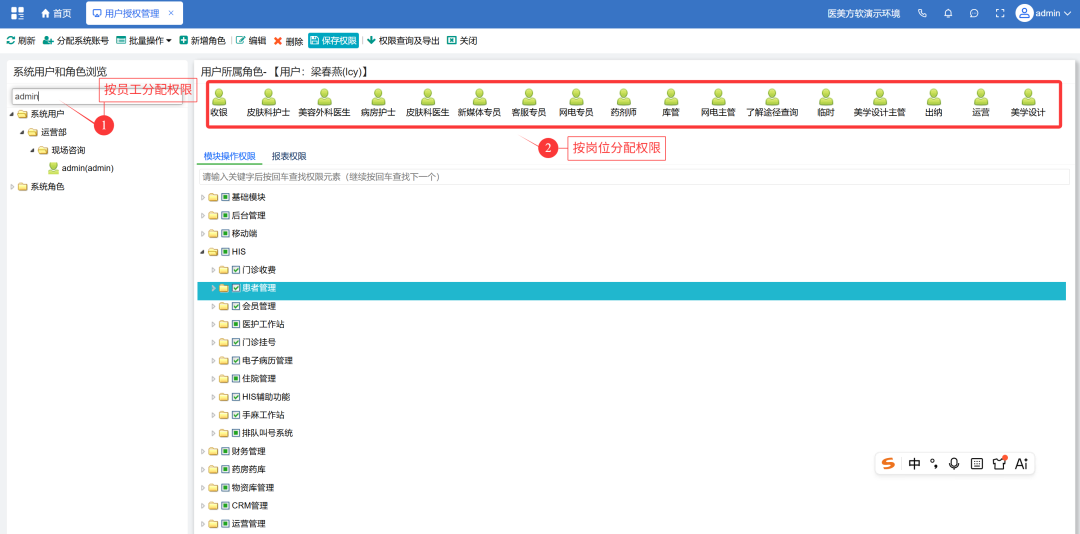Select the 新媒体专员 role icon

pyautogui.click(x=479, y=96)
